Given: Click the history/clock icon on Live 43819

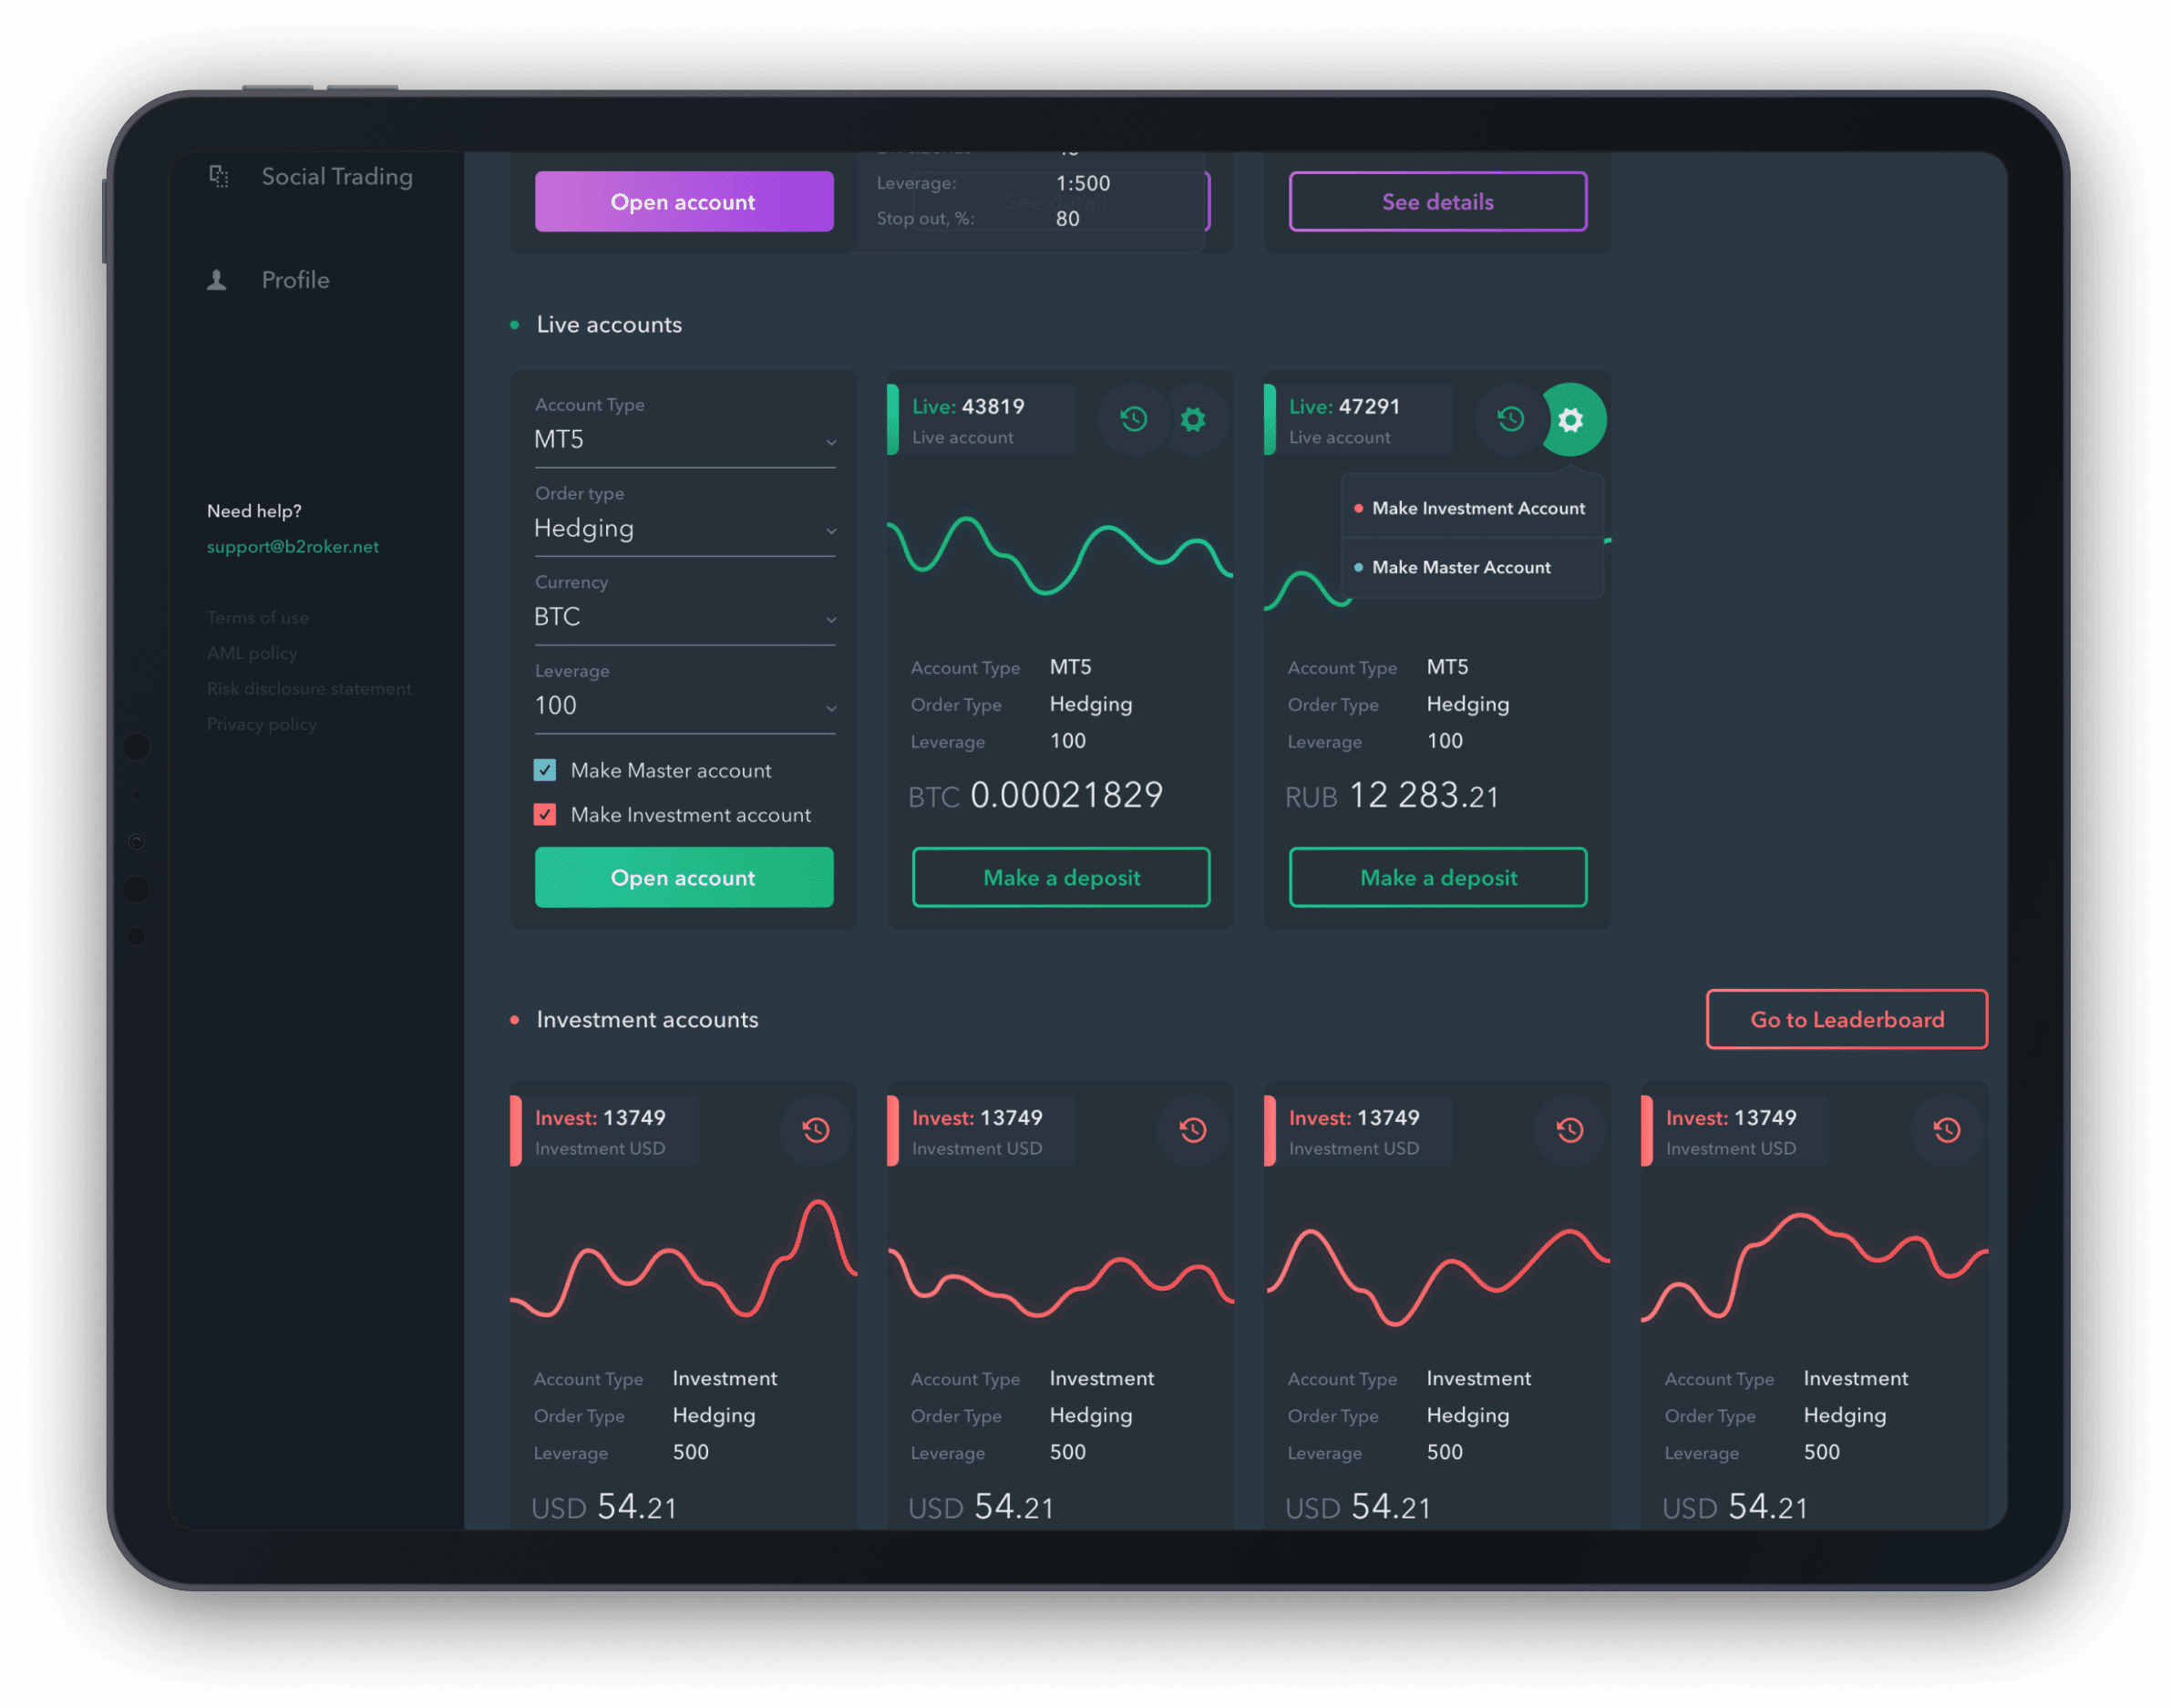Looking at the screenshot, I should click(x=1137, y=417).
